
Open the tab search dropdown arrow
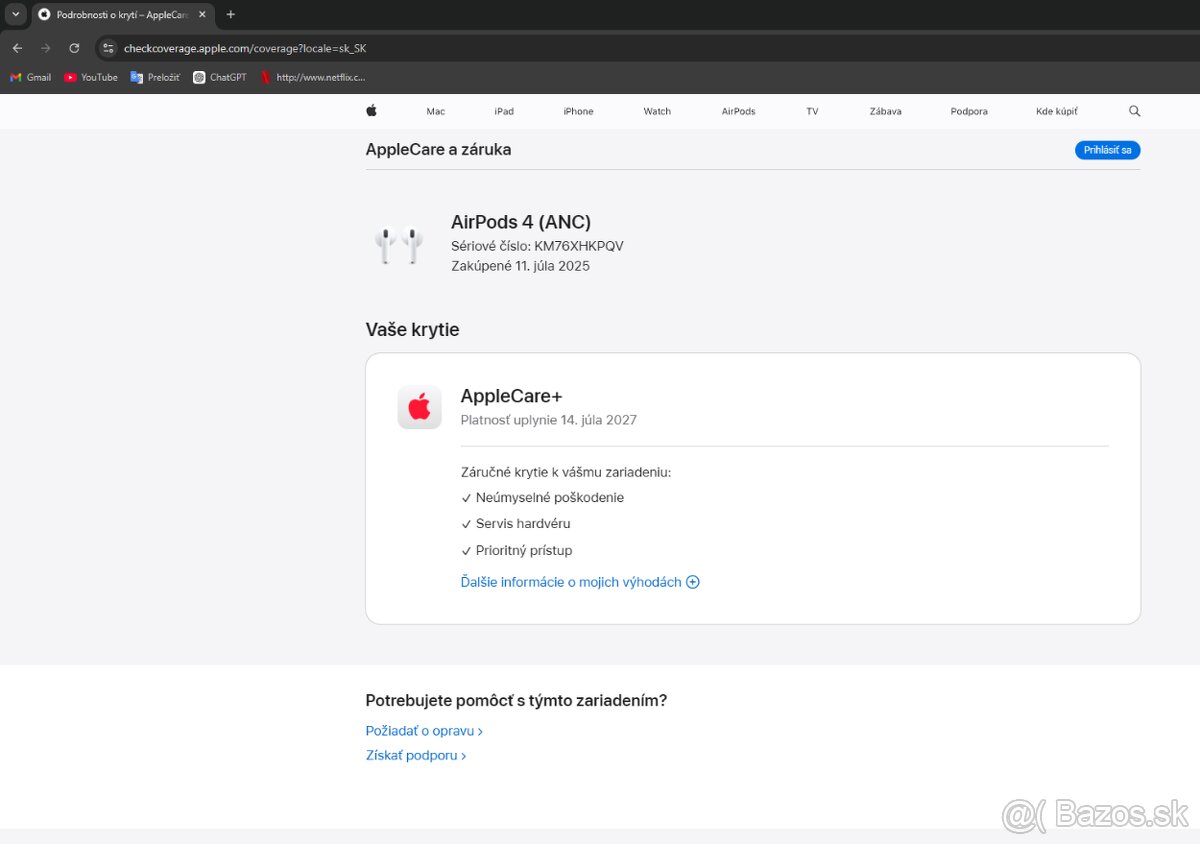point(15,14)
